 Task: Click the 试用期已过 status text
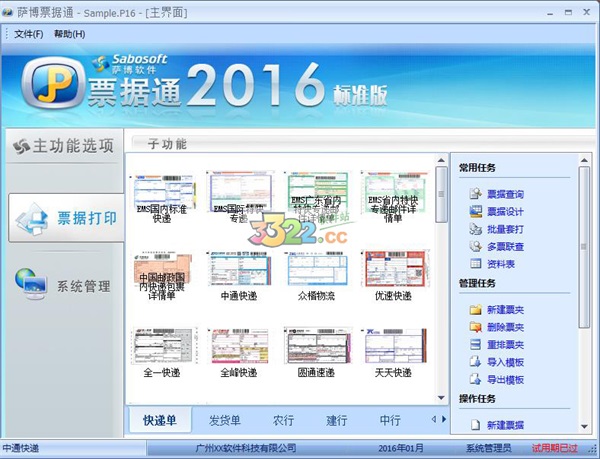pyautogui.click(x=554, y=448)
